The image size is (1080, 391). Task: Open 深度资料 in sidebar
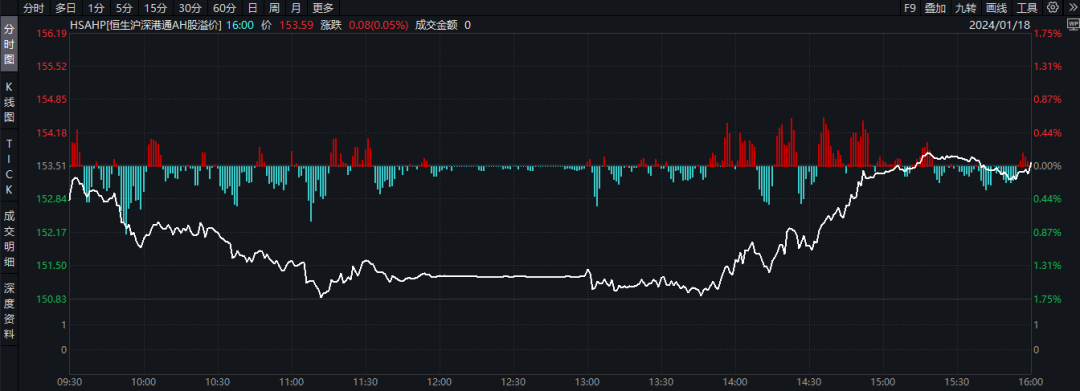point(9,310)
